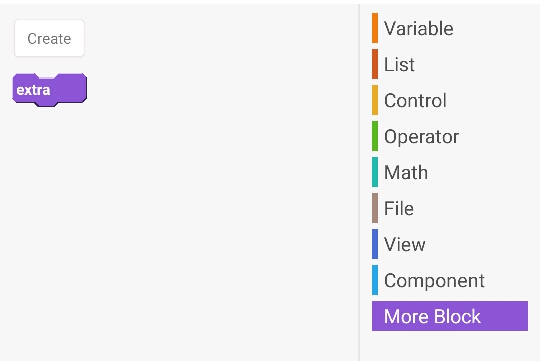This screenshot has height=361, width=540.
Task: Open the List block category
Action: coord(450,64)
